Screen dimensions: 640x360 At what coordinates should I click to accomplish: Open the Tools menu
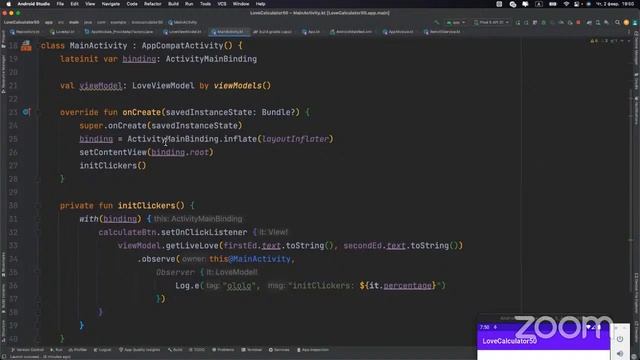205,4
